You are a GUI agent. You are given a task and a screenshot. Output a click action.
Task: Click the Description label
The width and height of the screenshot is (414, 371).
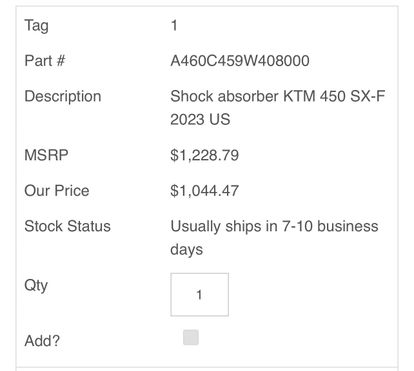(63, 97)
